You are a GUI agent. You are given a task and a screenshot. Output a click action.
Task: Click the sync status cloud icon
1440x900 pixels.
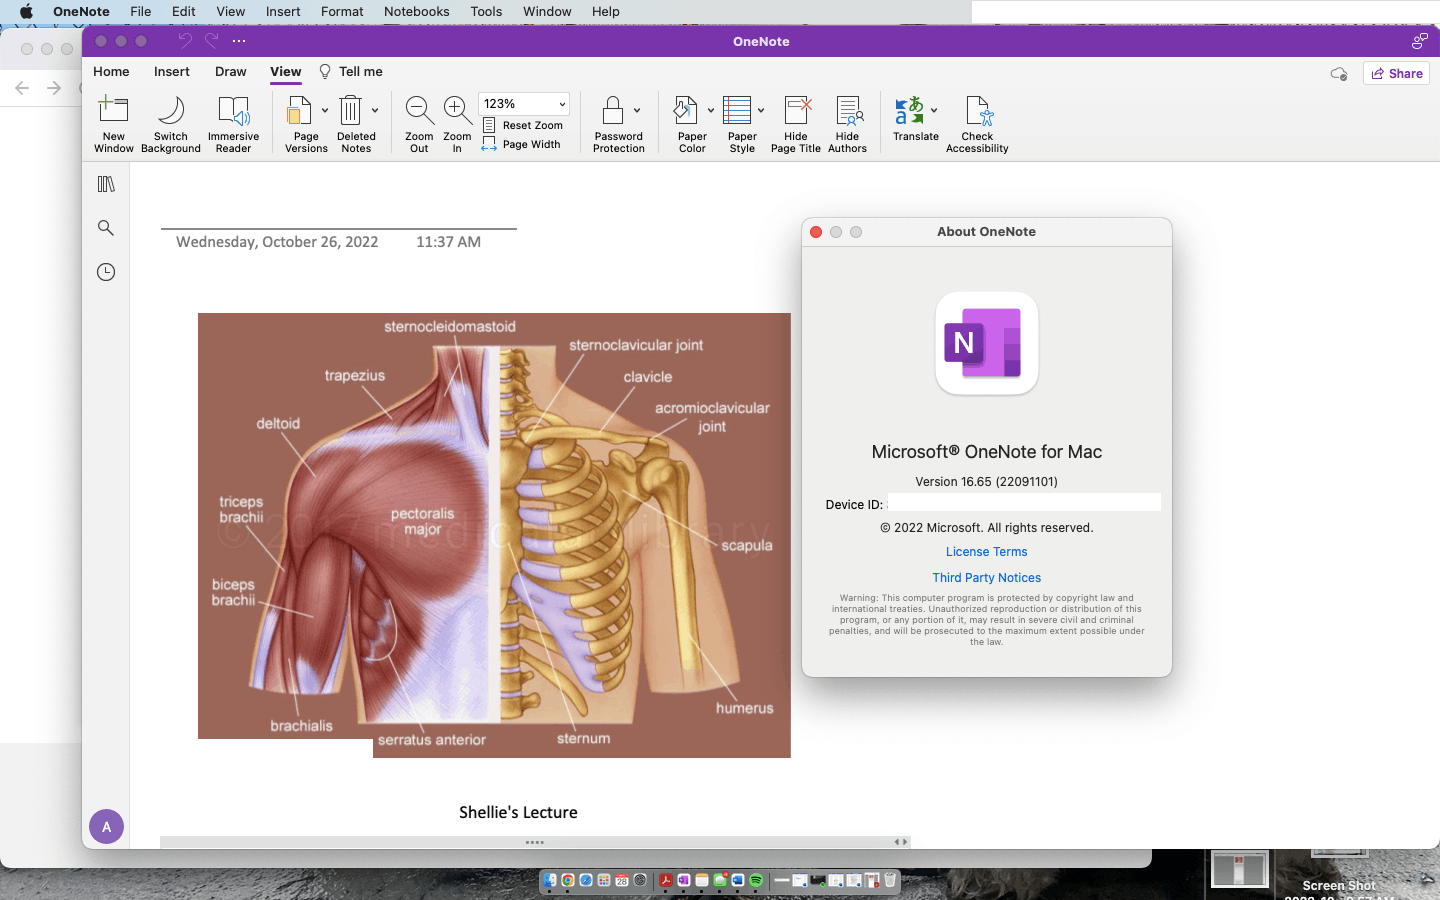coord(1339,73)
